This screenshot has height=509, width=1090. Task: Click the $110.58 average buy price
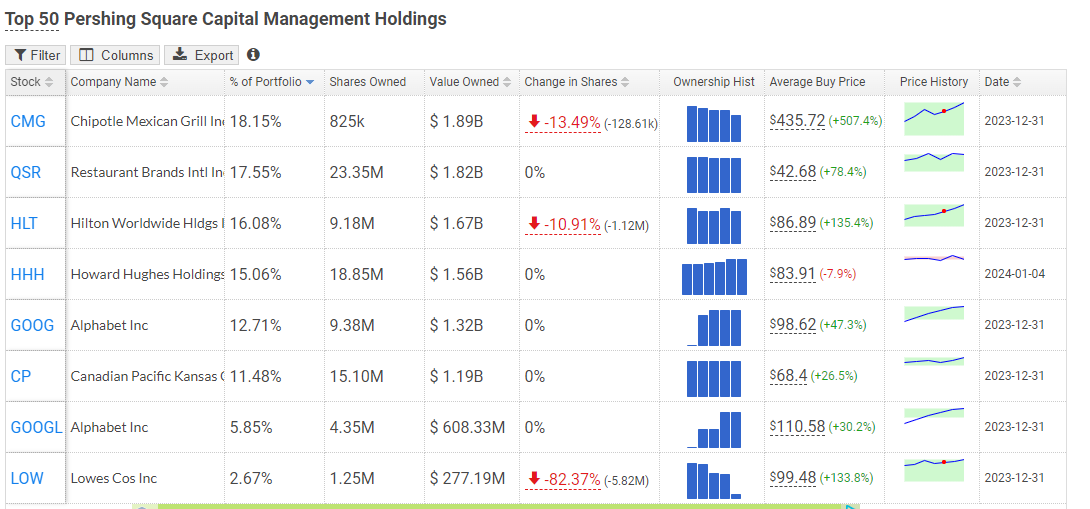[797, 426]
